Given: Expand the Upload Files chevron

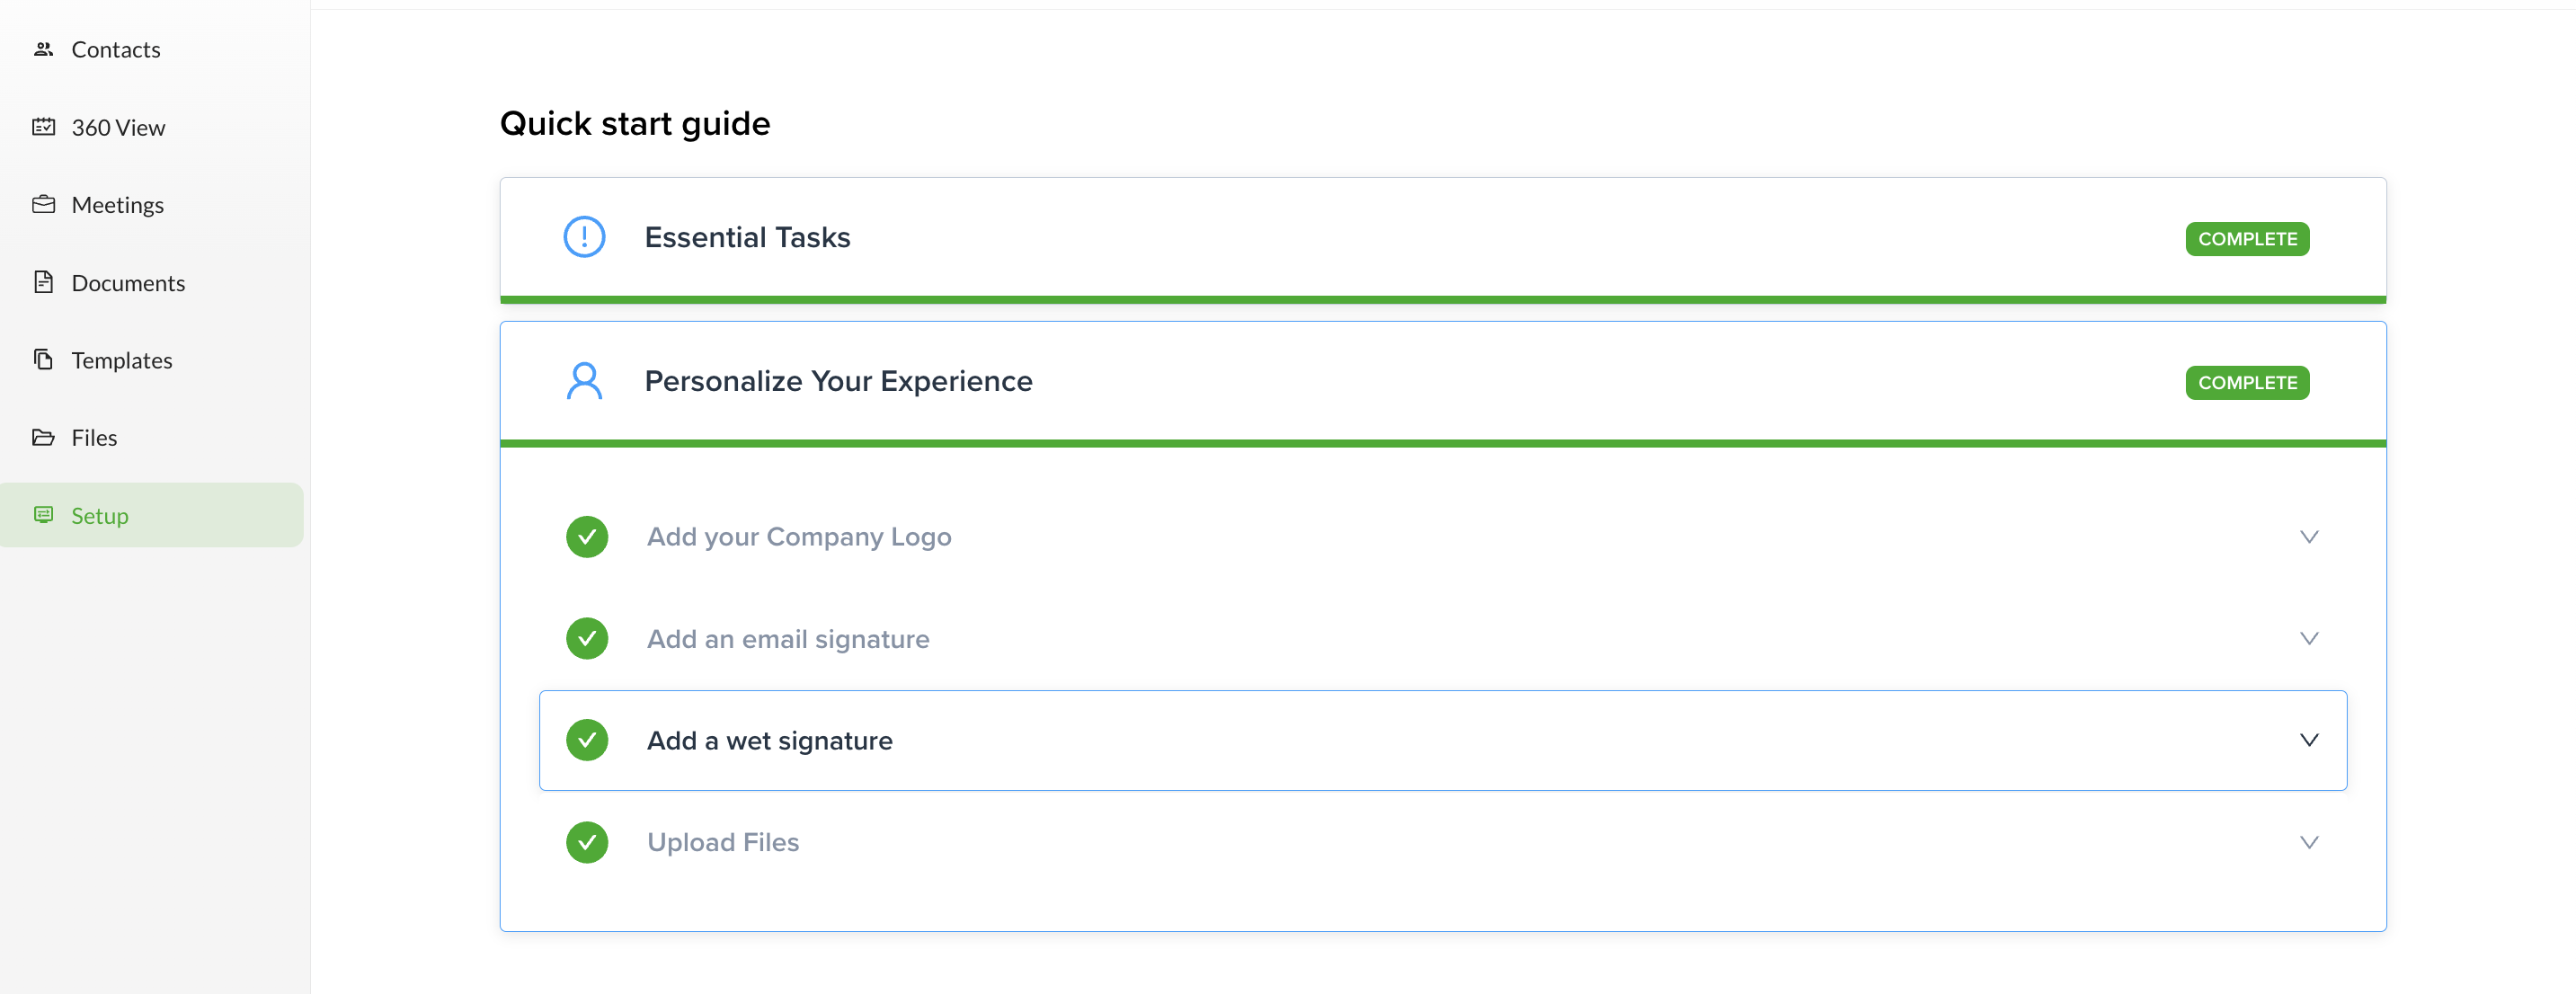Looking at the screenshot, I should [2308, 842].
